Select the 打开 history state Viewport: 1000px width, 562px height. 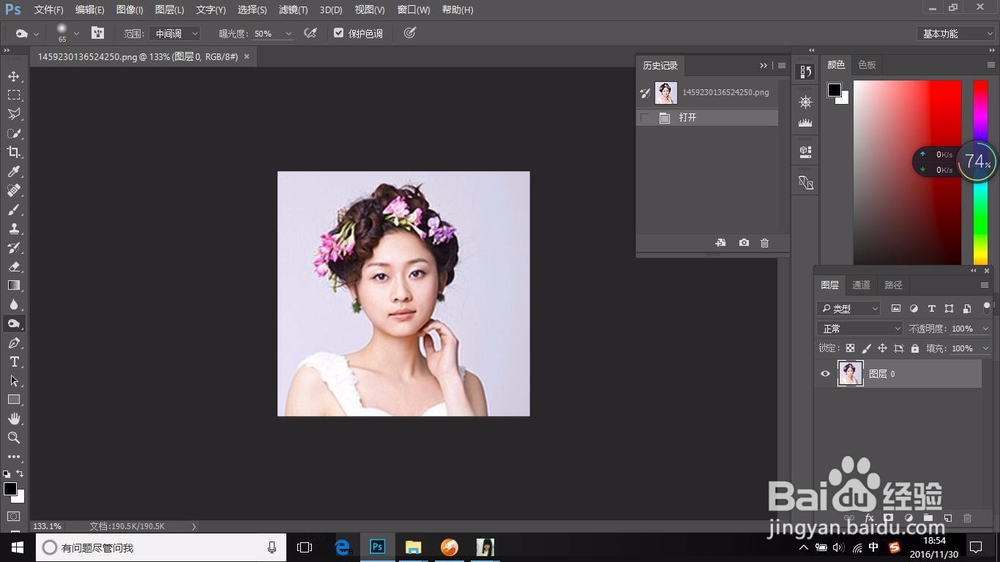[x=708, y=117]
